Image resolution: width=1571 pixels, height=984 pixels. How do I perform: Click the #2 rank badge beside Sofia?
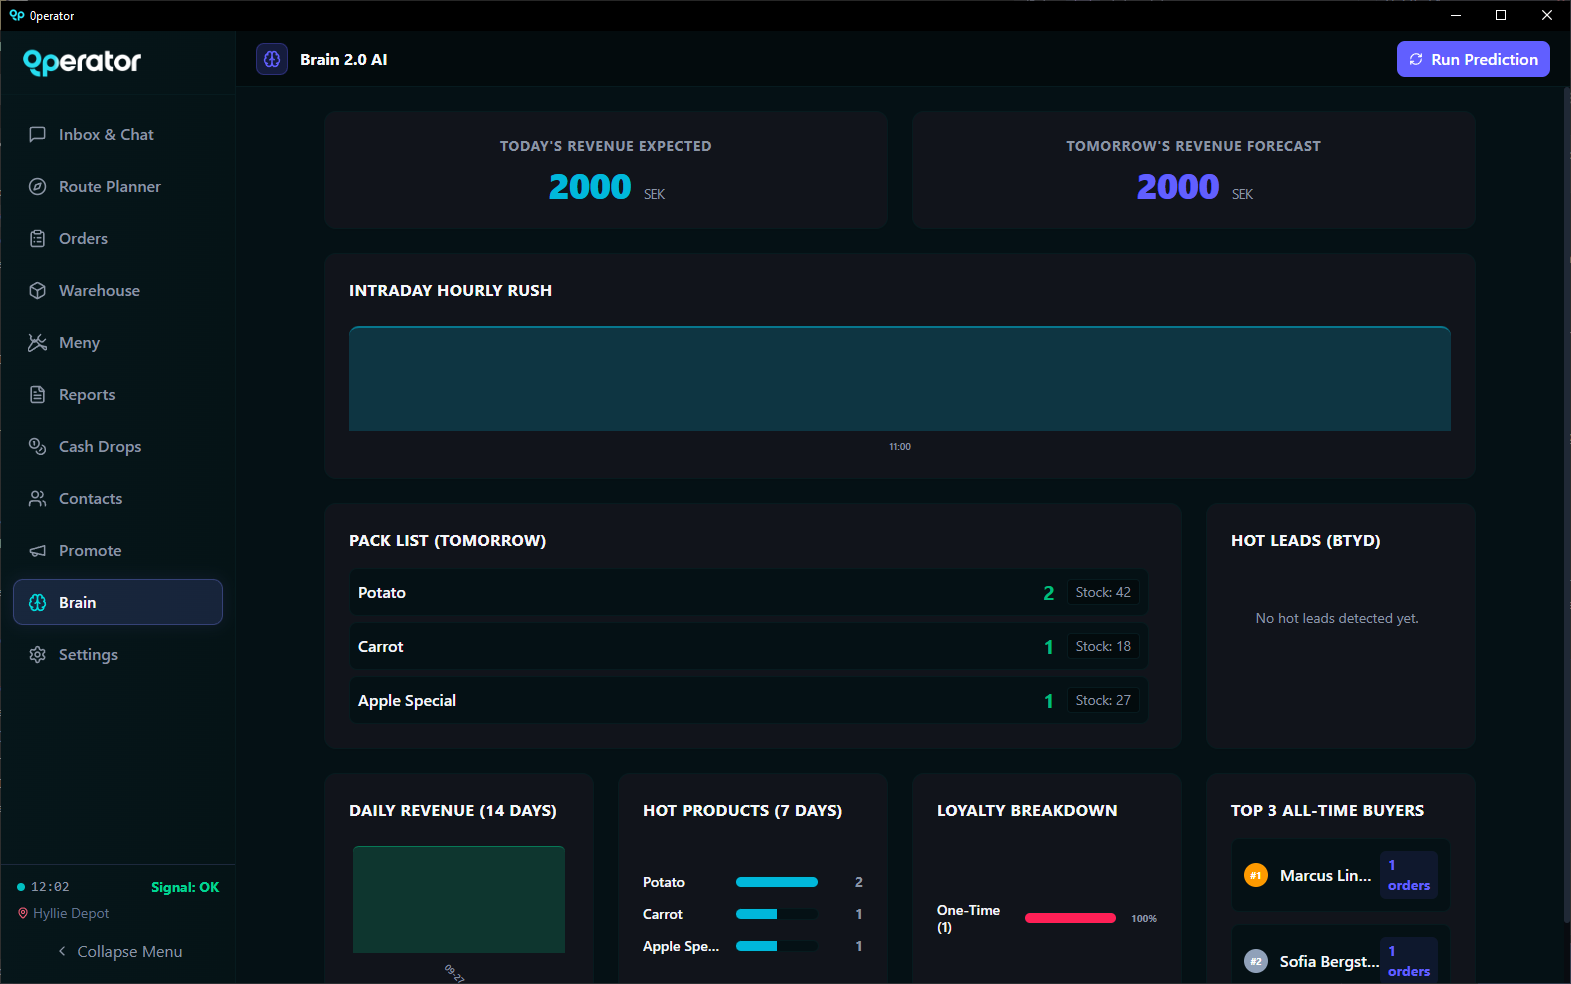[x=1256, y=961]
